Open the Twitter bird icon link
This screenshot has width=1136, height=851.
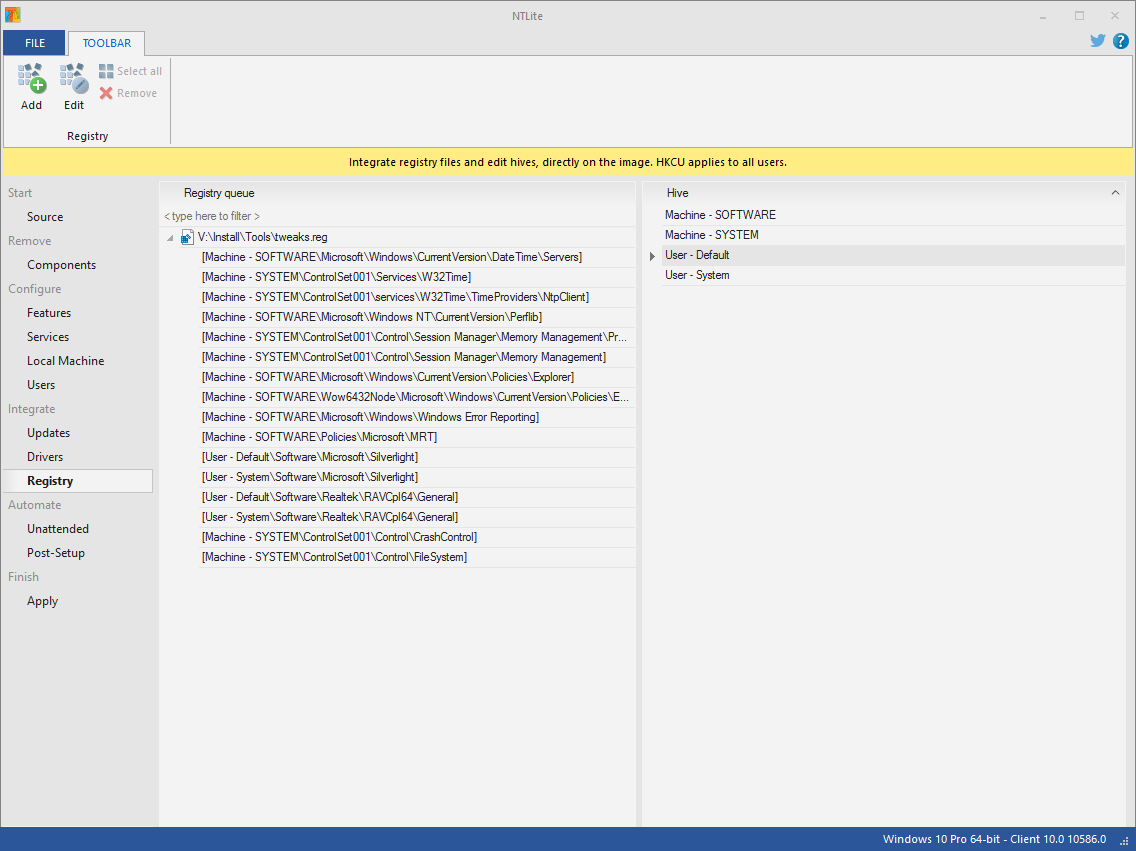[x=1098, y=41]
